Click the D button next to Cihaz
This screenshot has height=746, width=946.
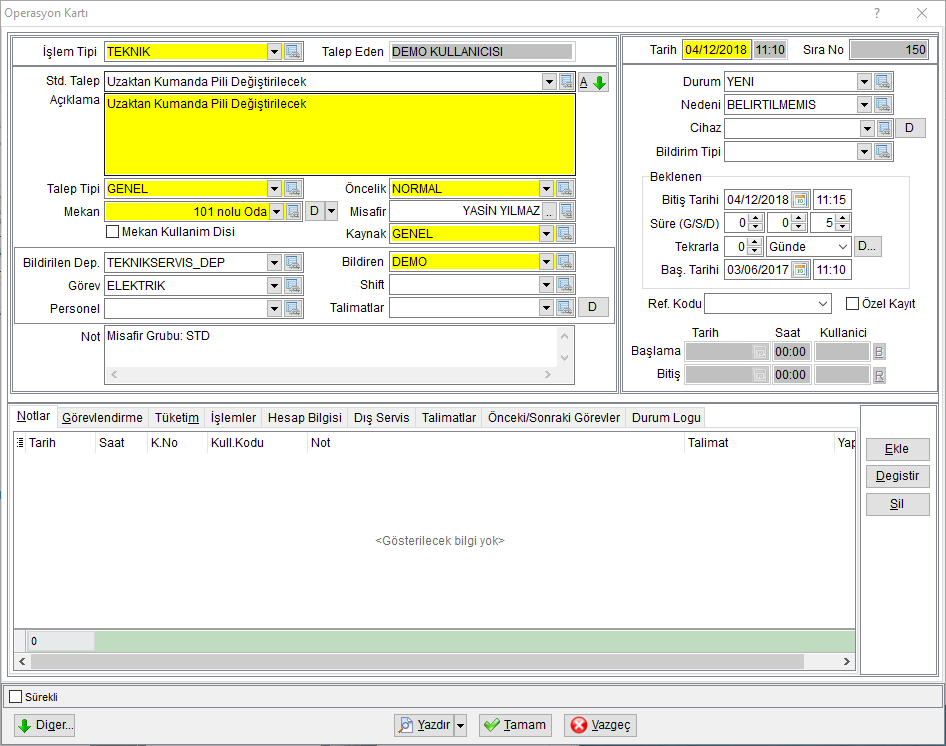click(x=910, y=128)
